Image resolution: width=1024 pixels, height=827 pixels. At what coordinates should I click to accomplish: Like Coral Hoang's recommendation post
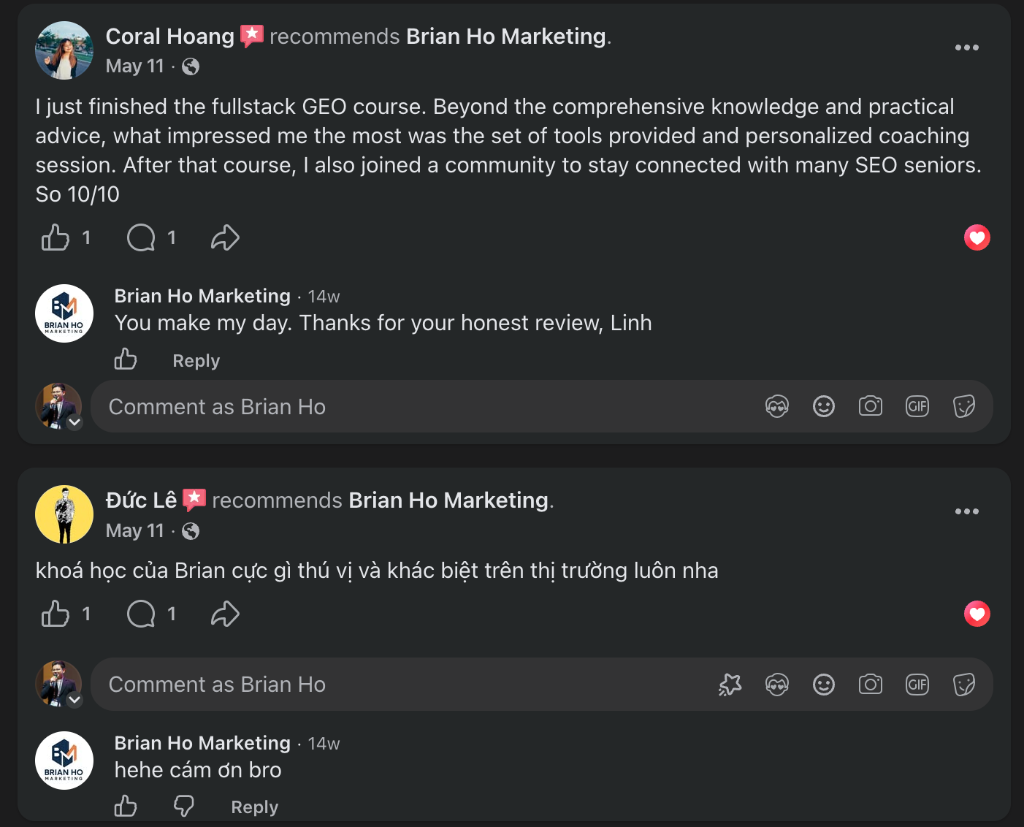[56, 238]
